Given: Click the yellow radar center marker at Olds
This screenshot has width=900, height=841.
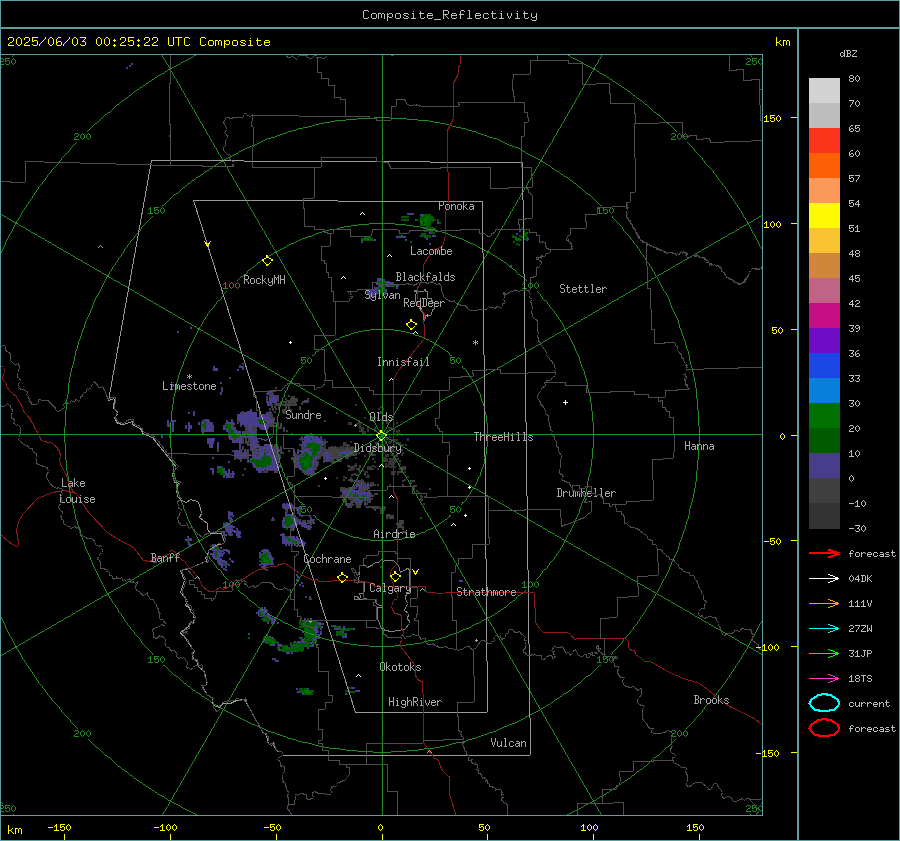Looking at the screenshot, I should point(381,436).
